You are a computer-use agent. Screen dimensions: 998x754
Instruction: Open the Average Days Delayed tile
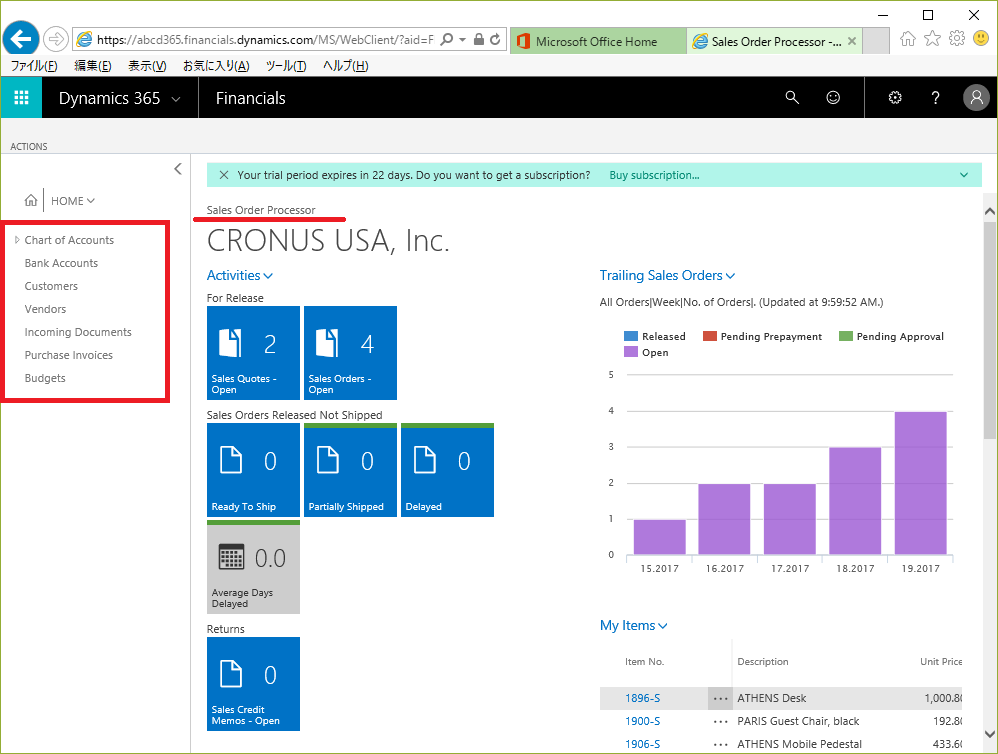coord(253,567)
